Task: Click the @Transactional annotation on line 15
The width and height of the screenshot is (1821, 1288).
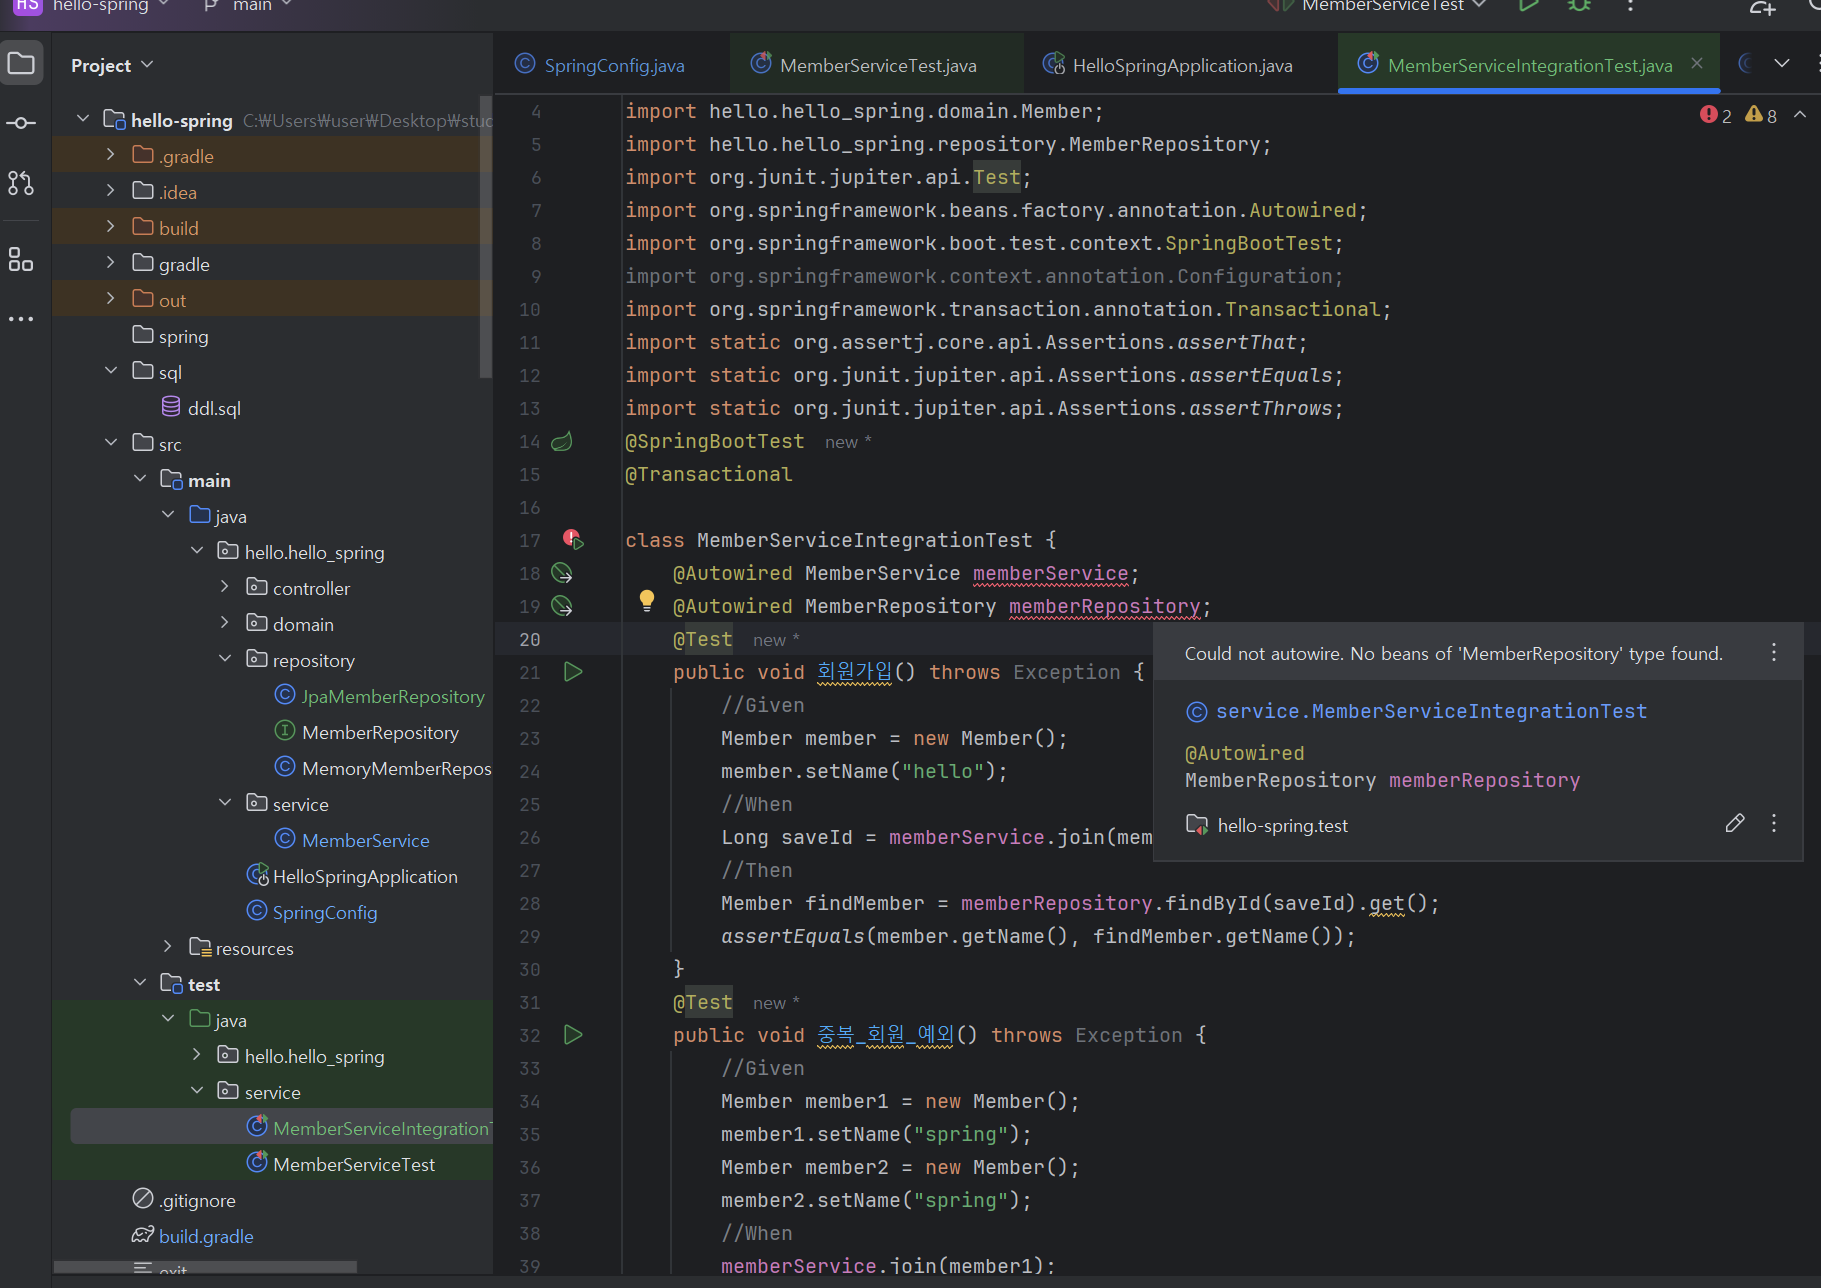Action: tap(708, 474)
